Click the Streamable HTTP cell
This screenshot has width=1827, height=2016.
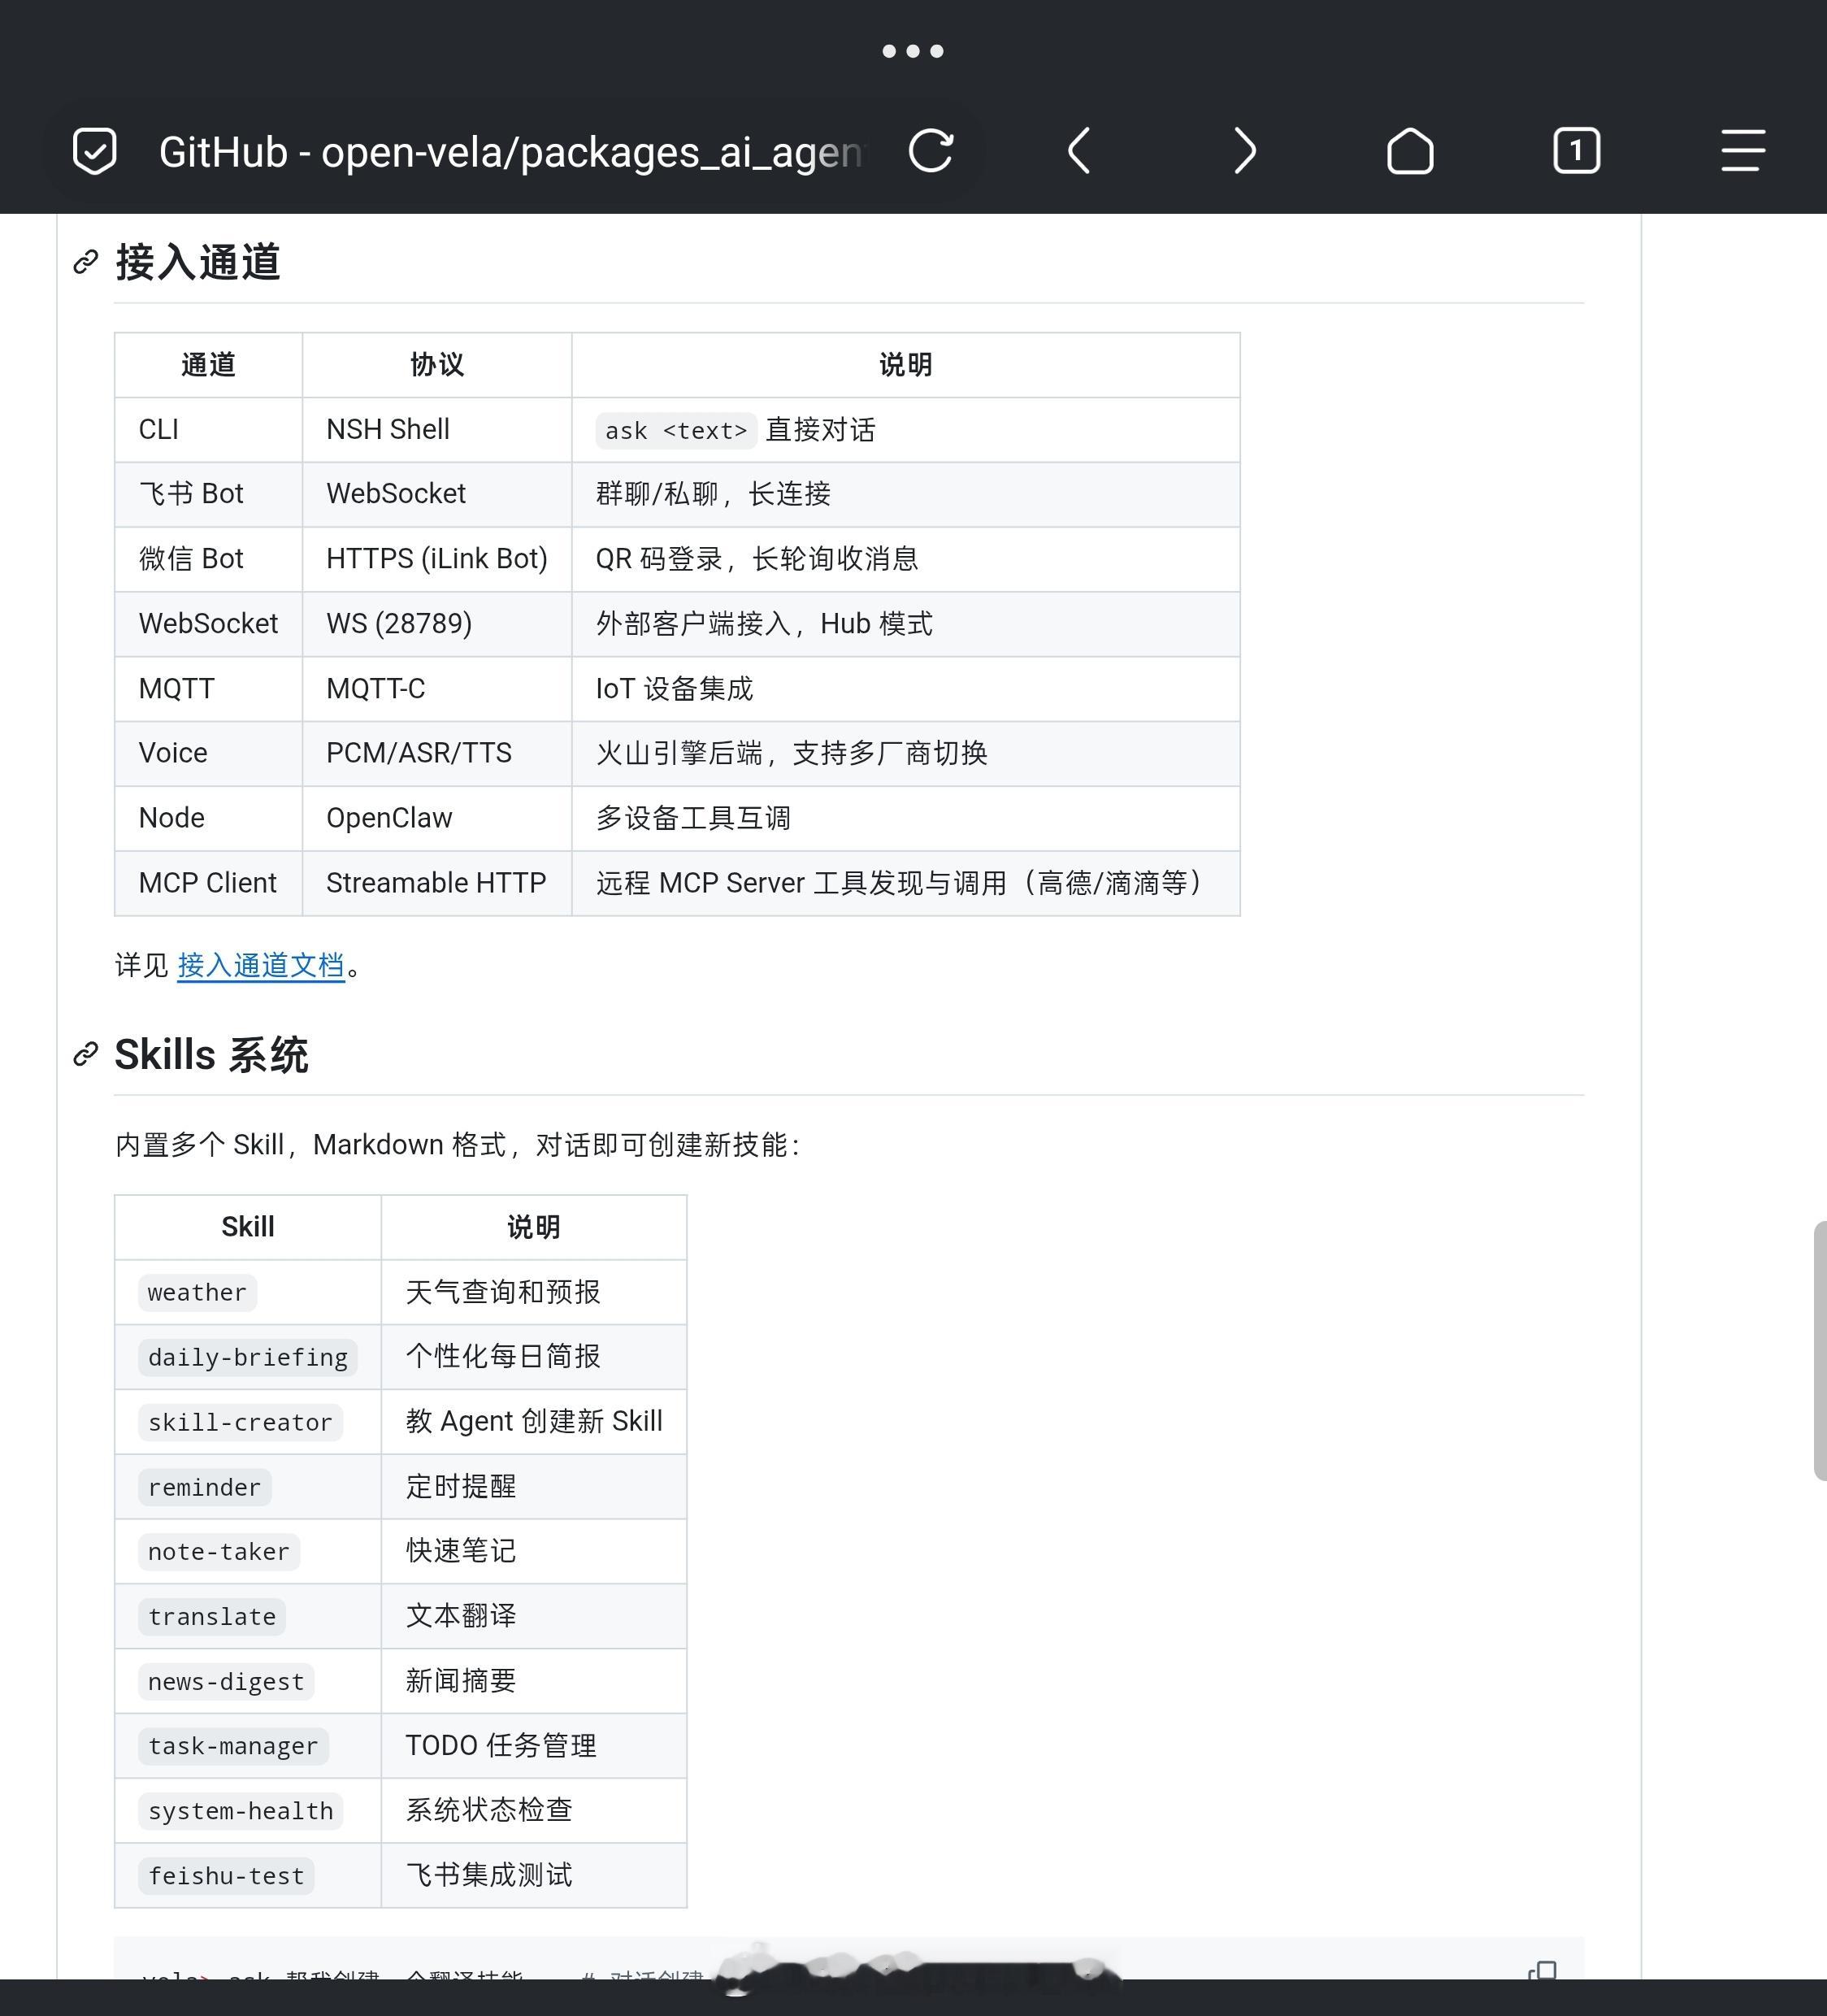click(x=437, y=883)
